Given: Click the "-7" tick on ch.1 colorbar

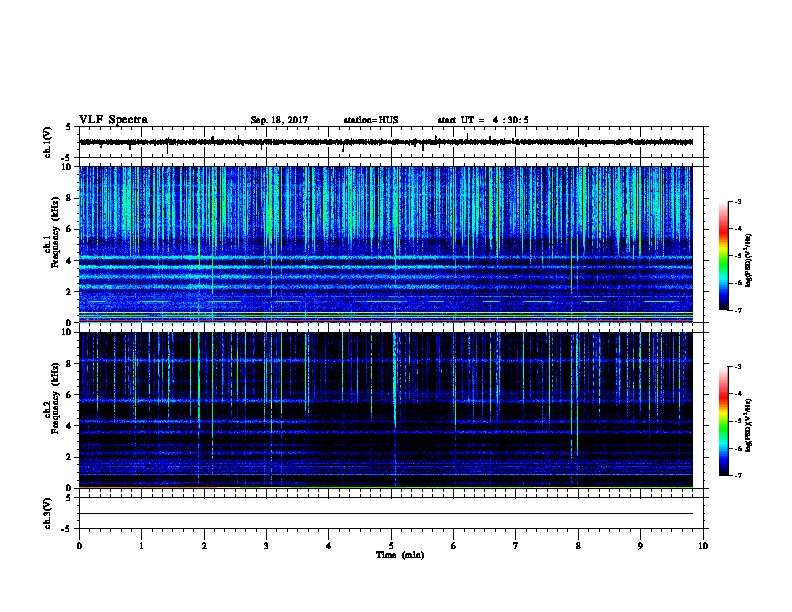Looking at the screenshot, I should coord(737,310).
